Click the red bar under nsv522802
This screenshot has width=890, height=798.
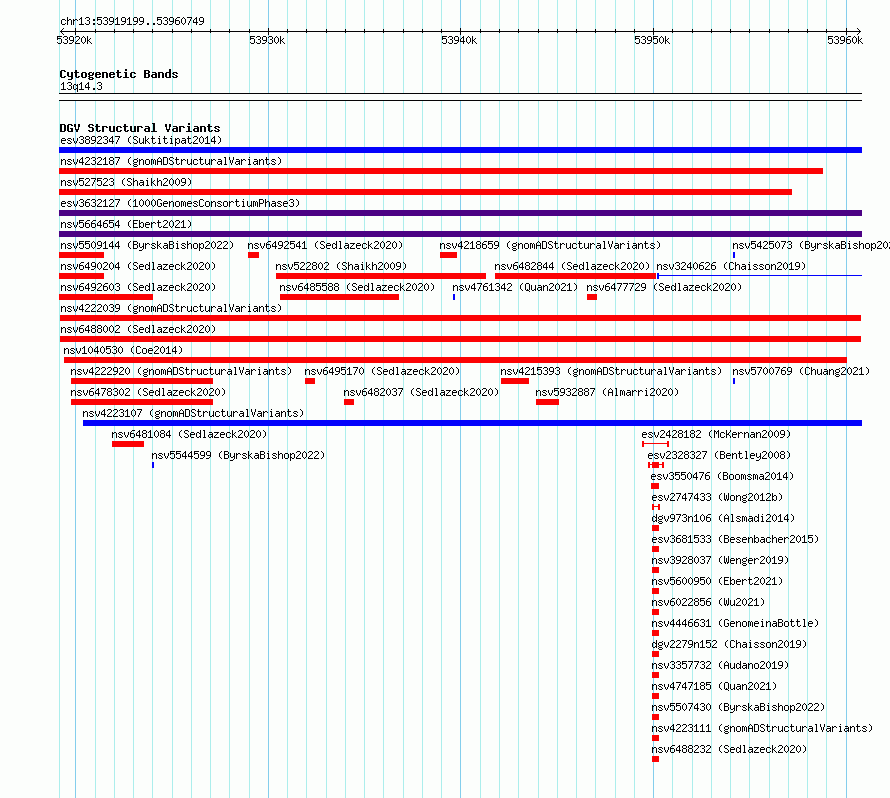[x=381, y=276]
